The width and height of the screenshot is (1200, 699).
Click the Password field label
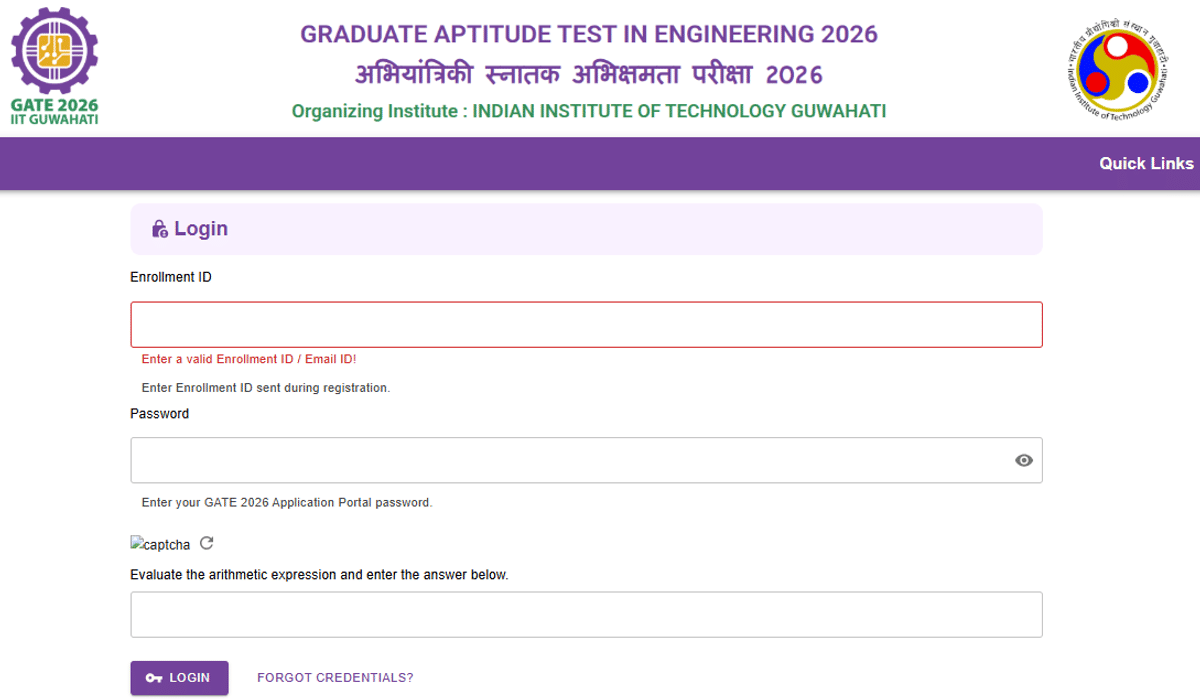coord(159,413)
